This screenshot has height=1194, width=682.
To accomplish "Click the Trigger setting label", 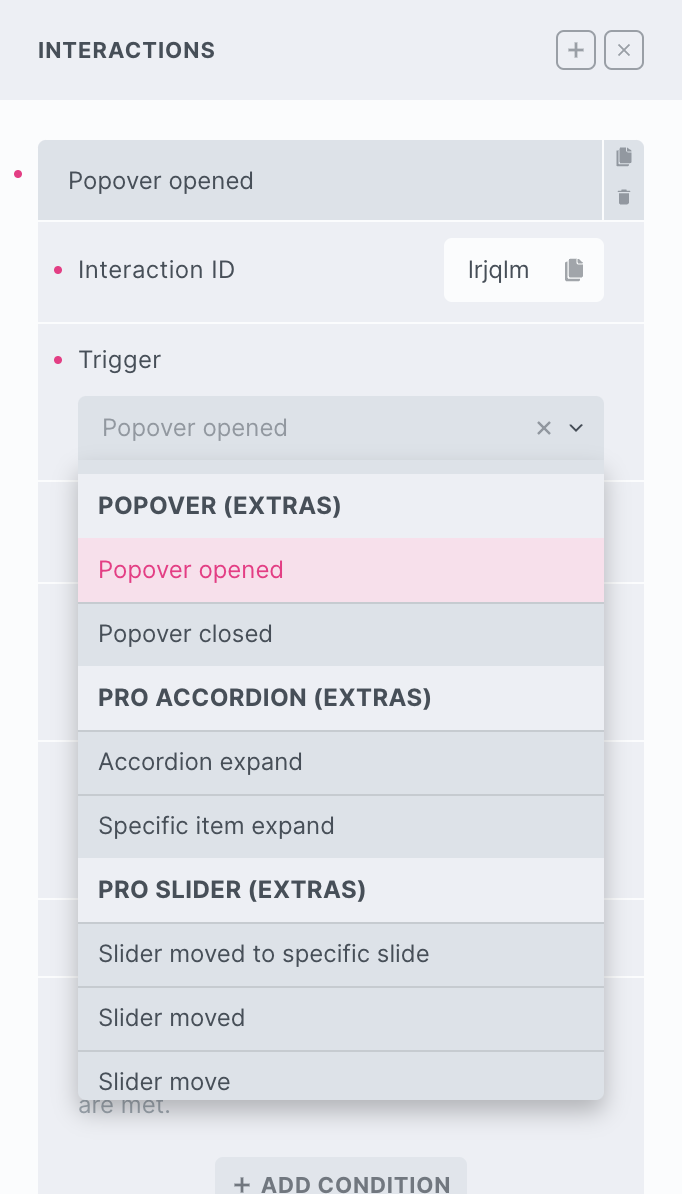I will [120, 360].
